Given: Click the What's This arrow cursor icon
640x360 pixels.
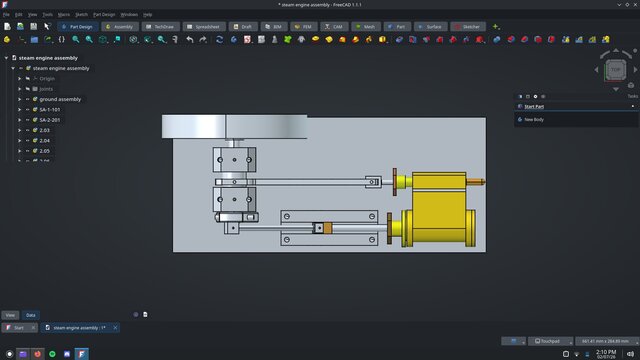Looking at the screenshot, I should pos(47,27).
